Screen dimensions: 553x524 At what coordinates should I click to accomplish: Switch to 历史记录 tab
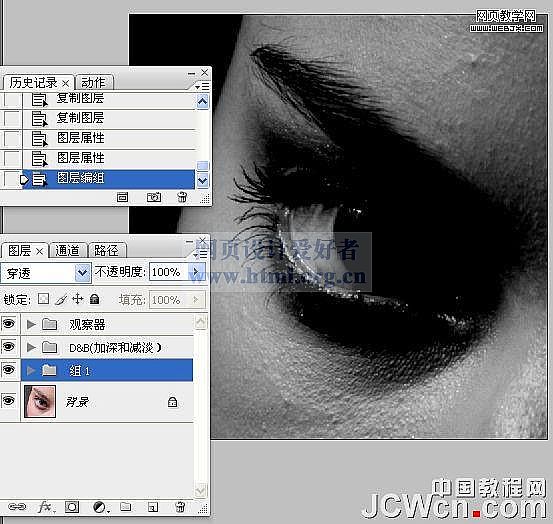point(34,83)
